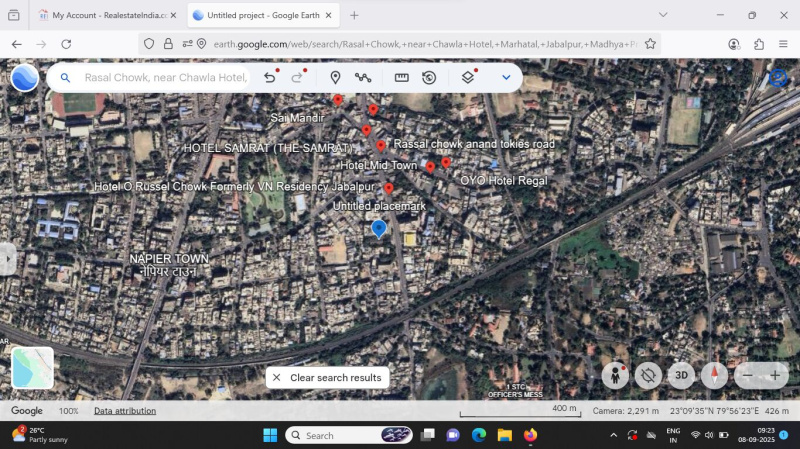Open Firefox from the taskbar
This screenshot has height=449, width=800.
[530, 435]
